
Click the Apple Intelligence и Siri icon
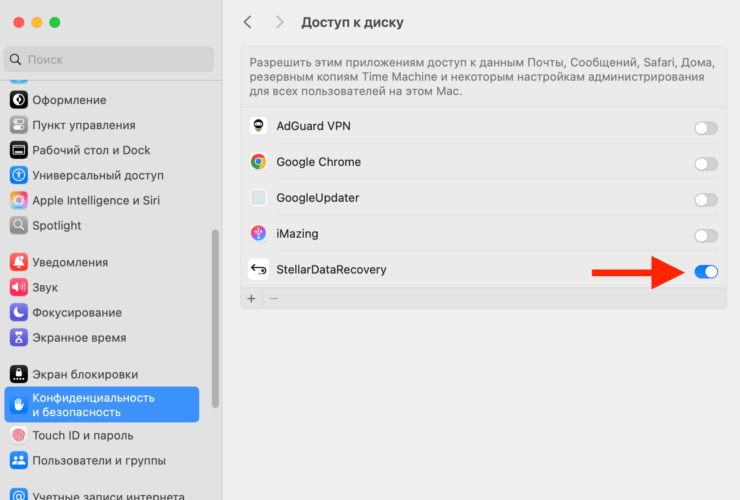[x=18, y=200]
